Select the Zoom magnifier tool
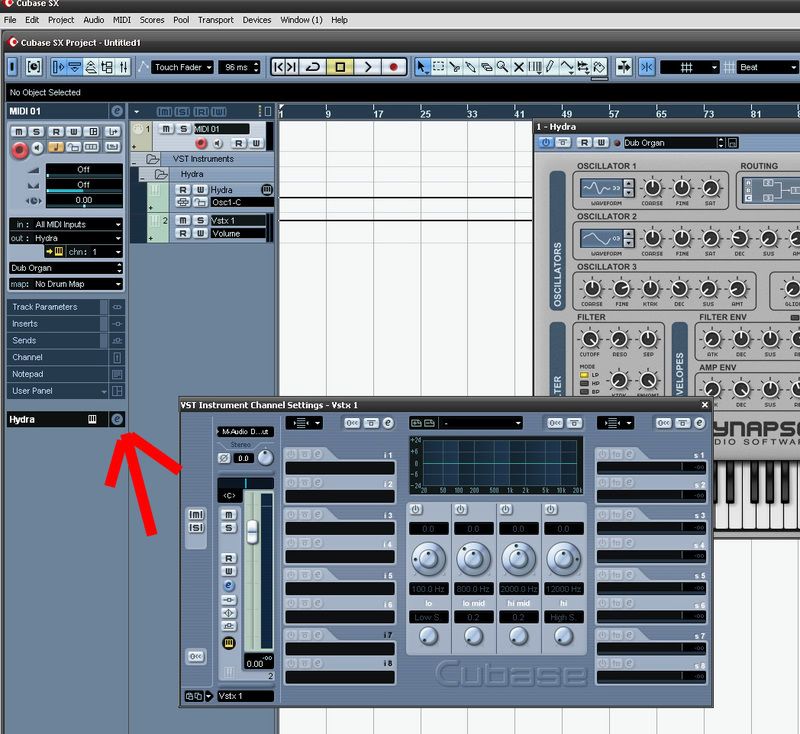 tap(503, 67)
